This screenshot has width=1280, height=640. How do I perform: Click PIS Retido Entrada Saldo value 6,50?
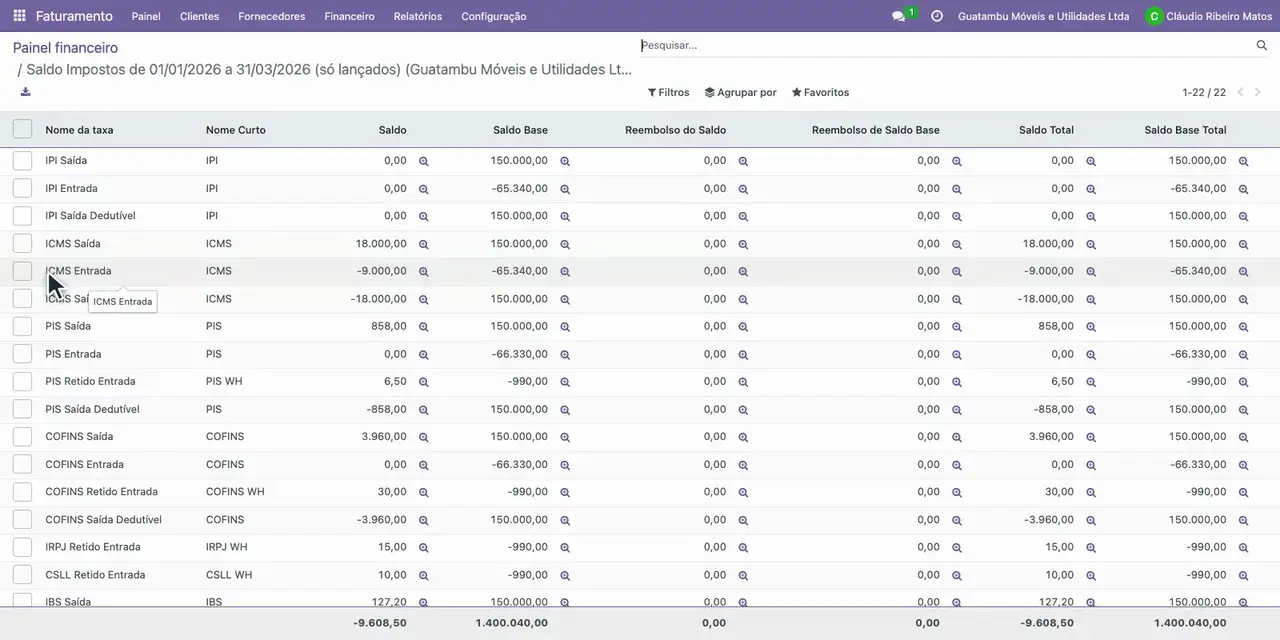coord(395,381)
